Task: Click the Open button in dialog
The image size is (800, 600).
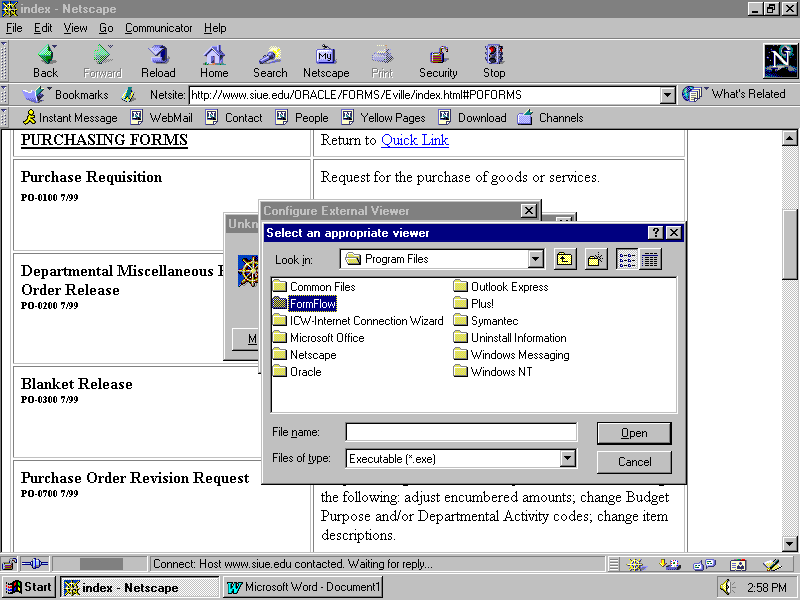Action: [634, 433]
